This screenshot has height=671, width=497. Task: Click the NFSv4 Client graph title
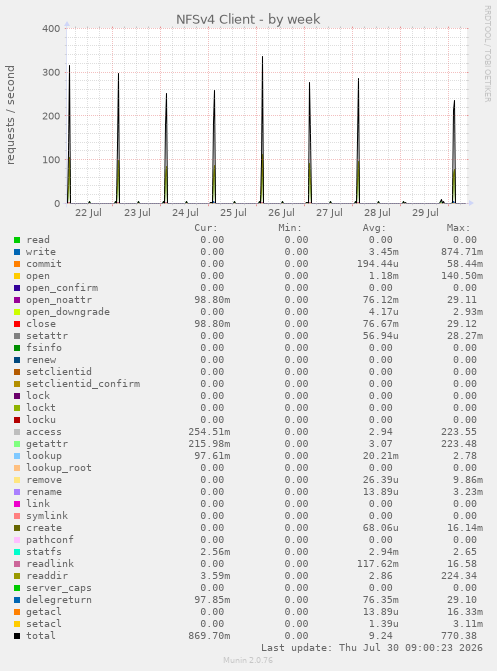tap(248, 19)
